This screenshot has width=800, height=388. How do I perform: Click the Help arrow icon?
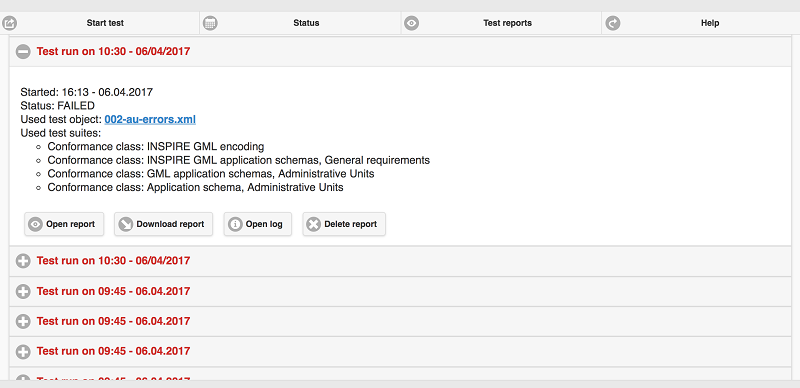point(613,23)
